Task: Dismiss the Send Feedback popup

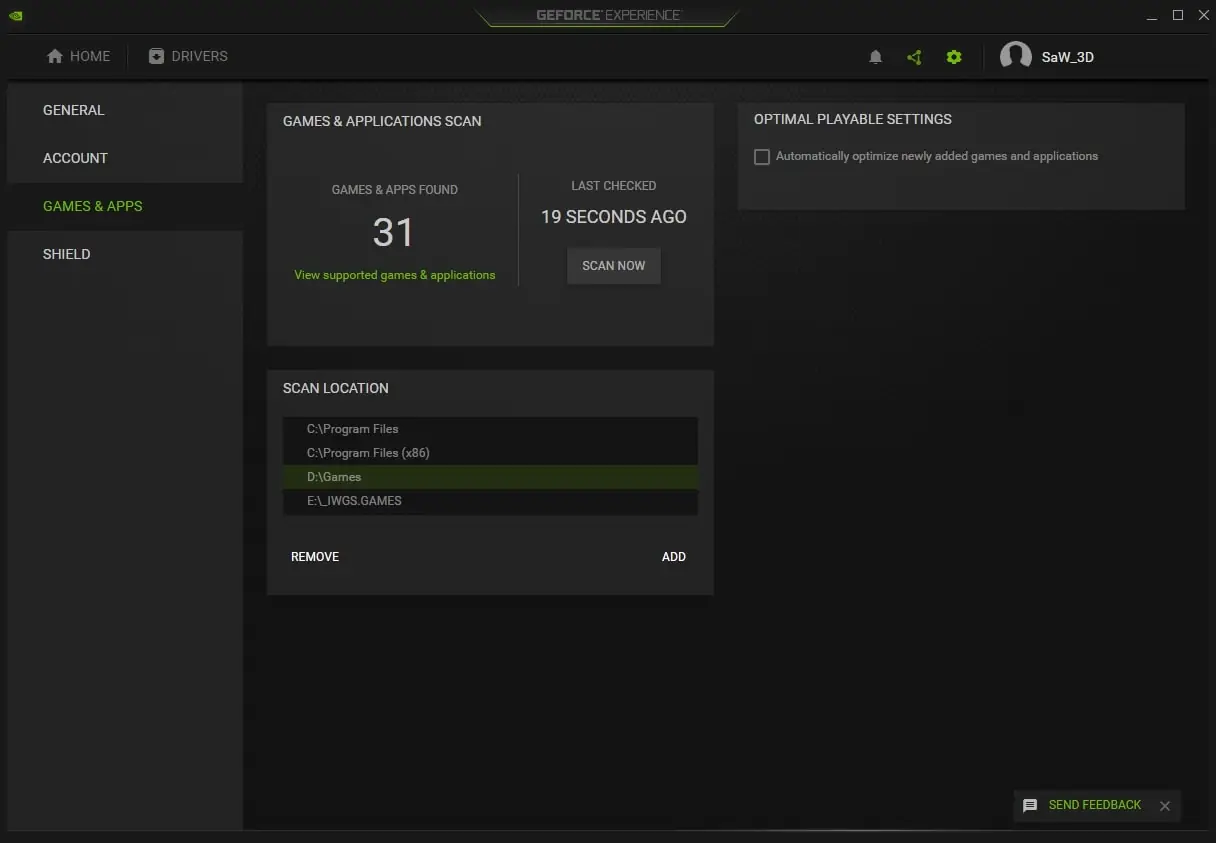Action: coord(1165,805)
